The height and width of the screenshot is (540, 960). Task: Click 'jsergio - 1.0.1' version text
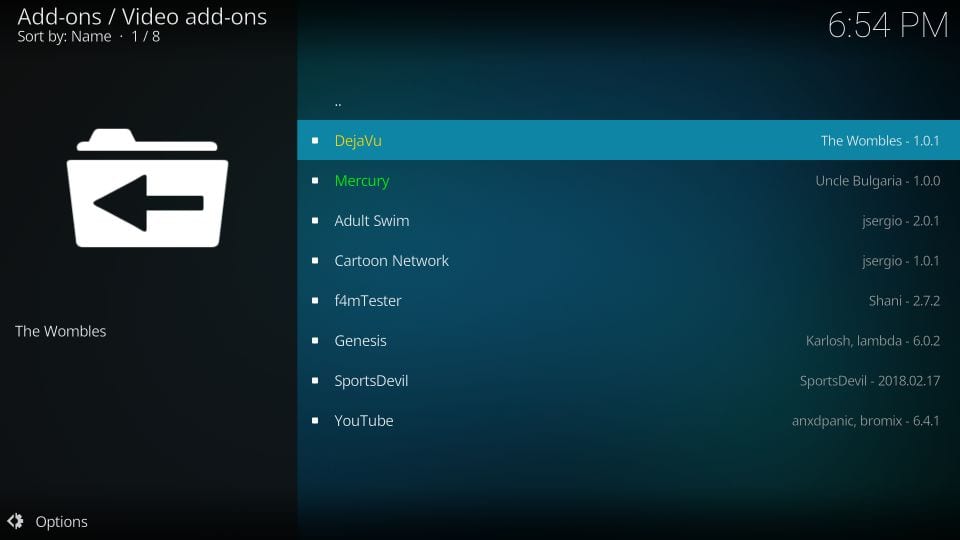tap(901, 261)
